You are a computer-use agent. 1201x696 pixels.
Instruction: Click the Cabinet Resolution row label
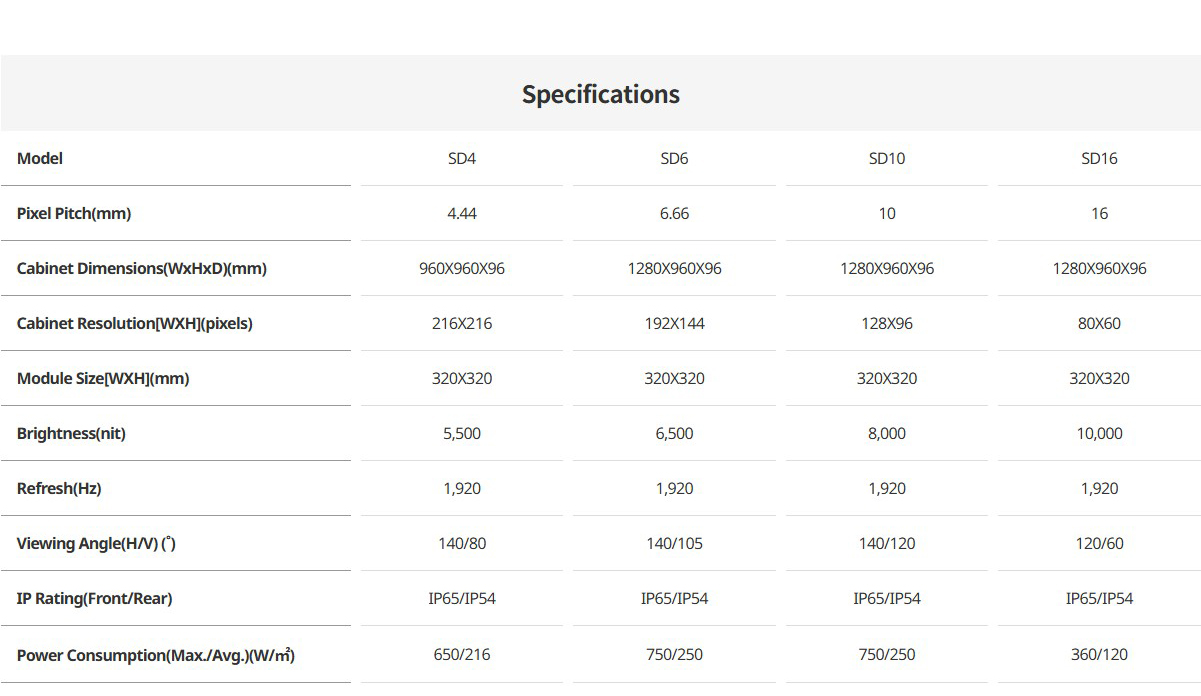pos(135,323)
